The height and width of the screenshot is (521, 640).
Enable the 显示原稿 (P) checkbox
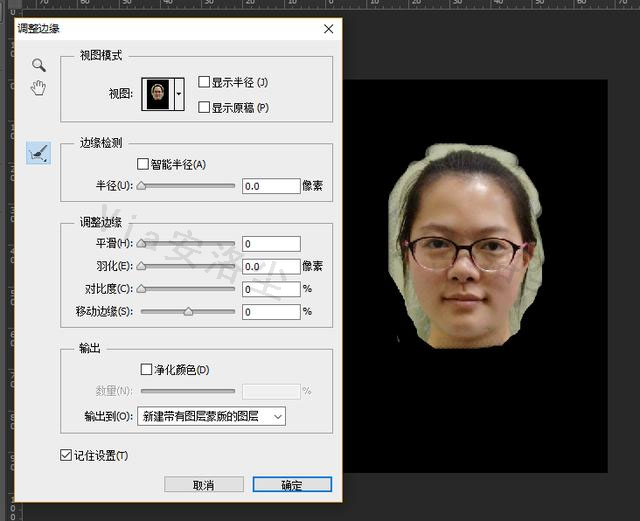pos(204,107)
